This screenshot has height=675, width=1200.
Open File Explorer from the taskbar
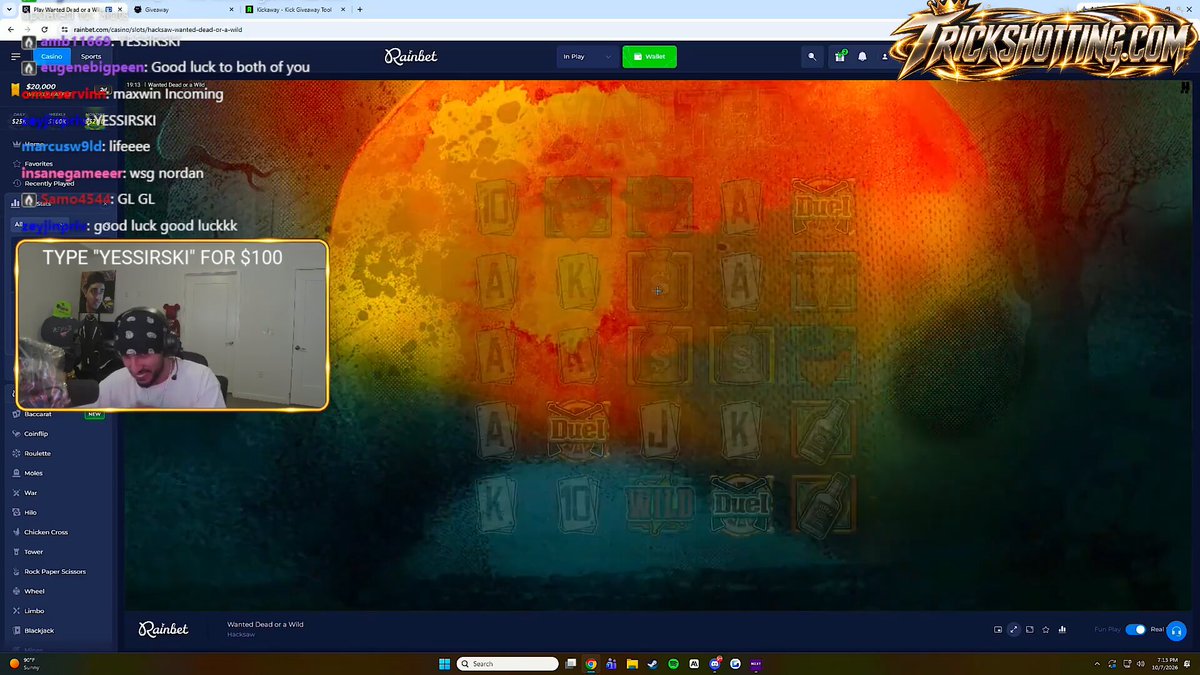[632, 664]
